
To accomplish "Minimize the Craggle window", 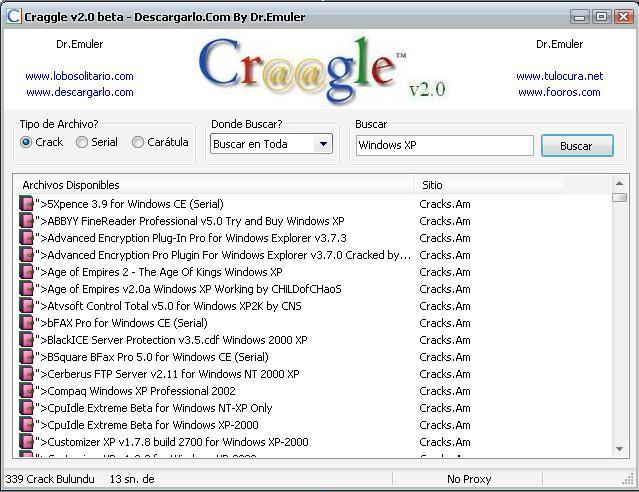I will click(x=579, y=17).
